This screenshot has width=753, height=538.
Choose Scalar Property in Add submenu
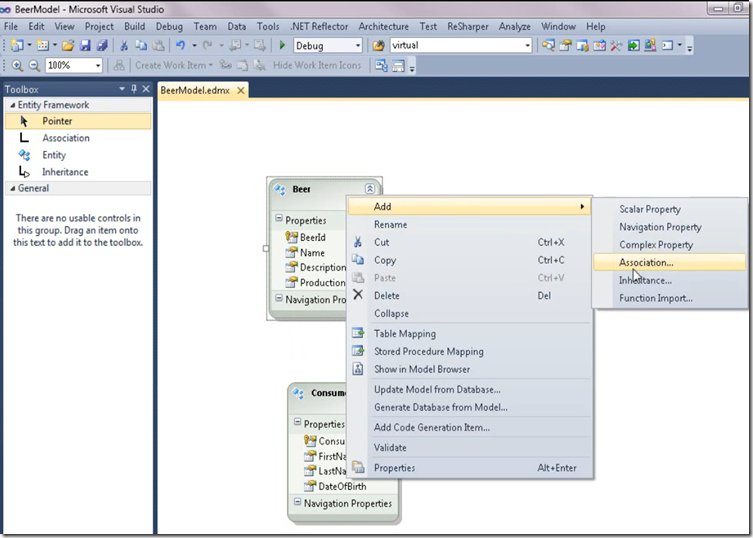(669, 209)
